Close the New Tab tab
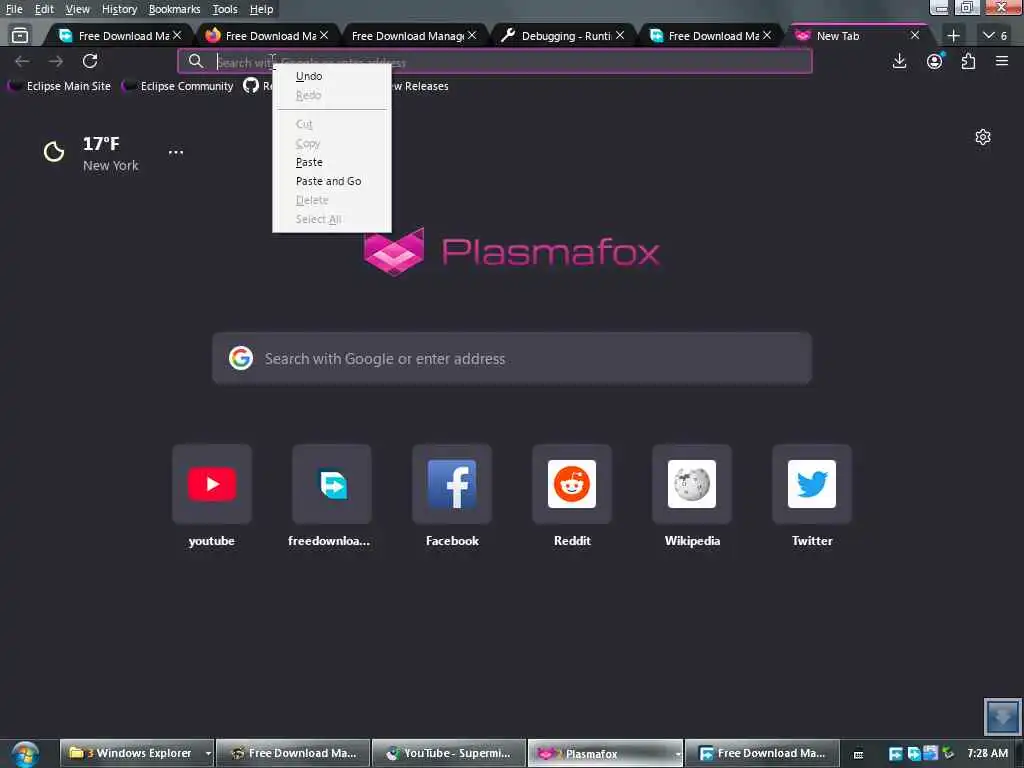 (x=915, y=35)
